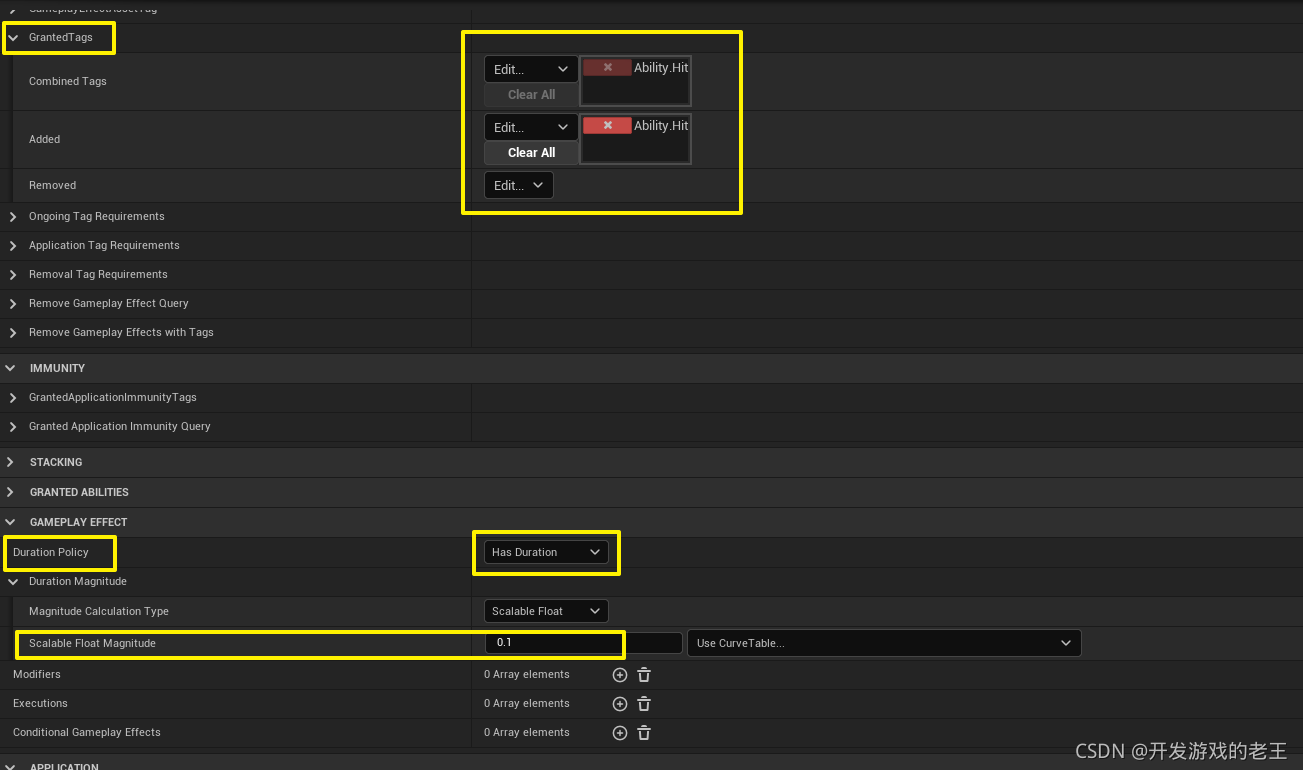Select the Conditional Gameplay Effects label
Viewport: 1303px width, 770px height.
87,733
